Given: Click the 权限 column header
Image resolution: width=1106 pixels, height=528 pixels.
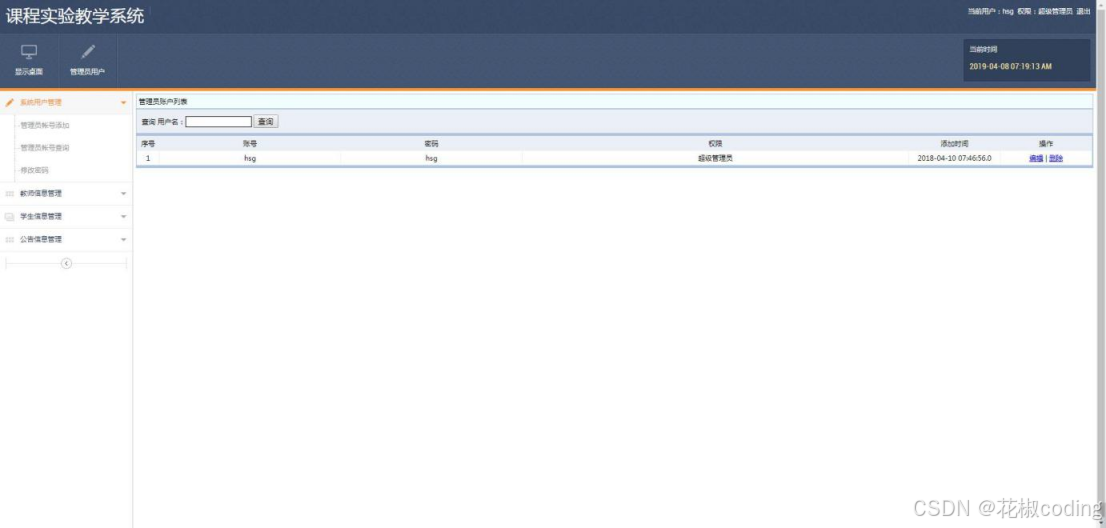Looking at the screenshot, I should pyautogui.click(x=715, y=144).
